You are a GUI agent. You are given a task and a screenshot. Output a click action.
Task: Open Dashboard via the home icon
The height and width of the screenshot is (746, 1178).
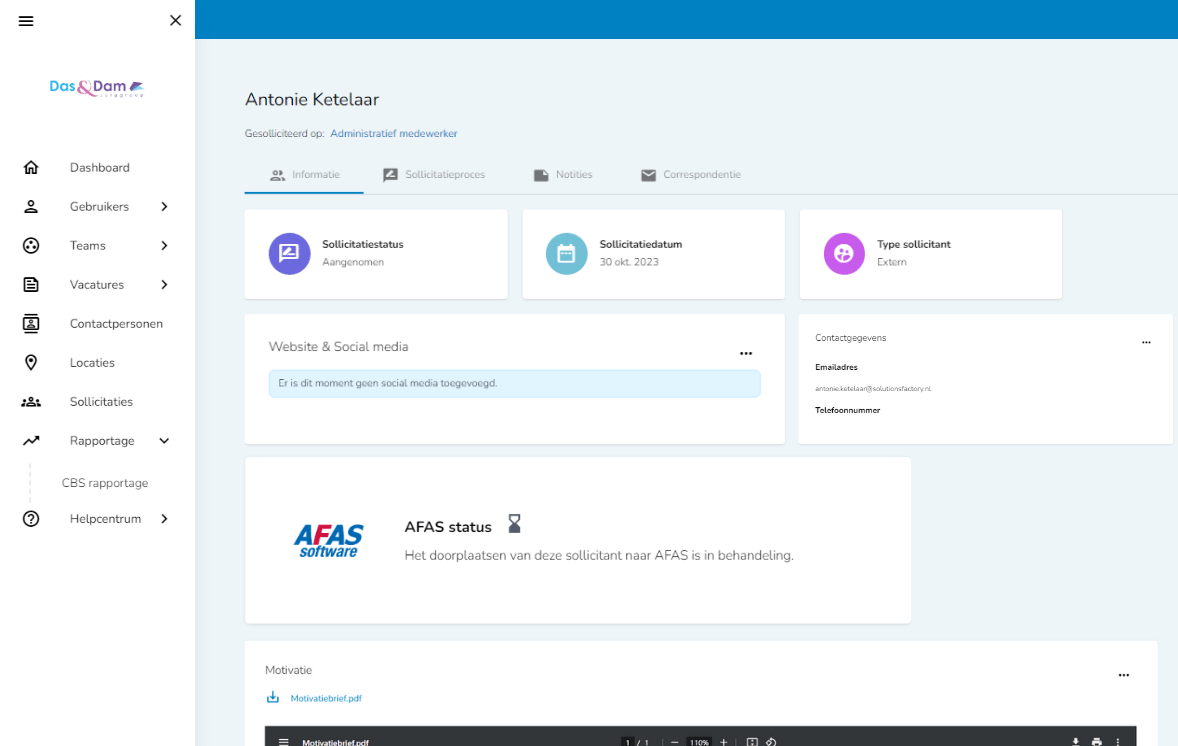(x=30, y=167)
